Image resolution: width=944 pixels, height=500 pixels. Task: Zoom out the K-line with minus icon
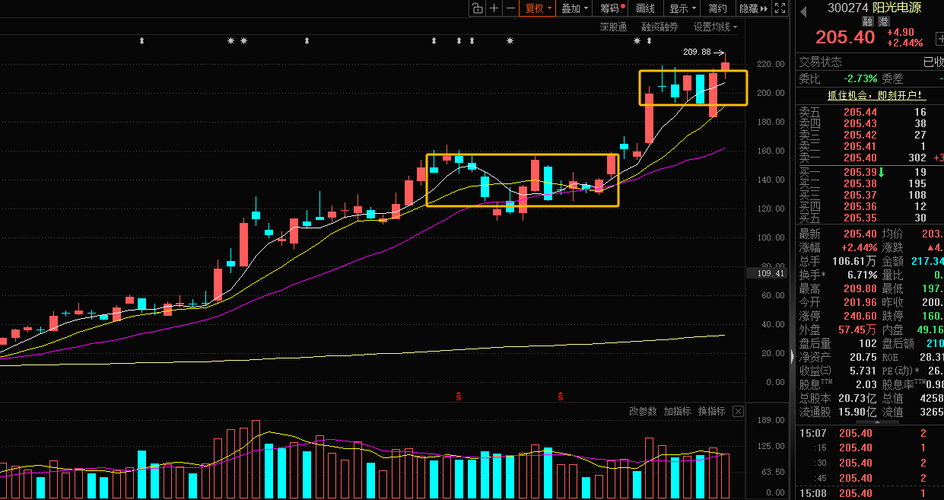click(511, 8)
